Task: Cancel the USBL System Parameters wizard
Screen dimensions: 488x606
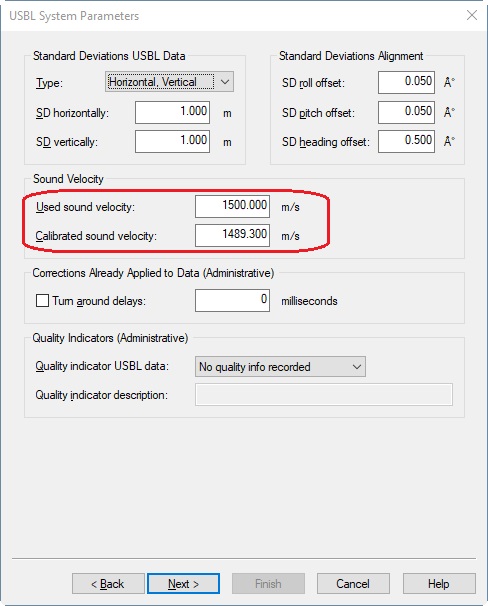Action: point(353,584)
